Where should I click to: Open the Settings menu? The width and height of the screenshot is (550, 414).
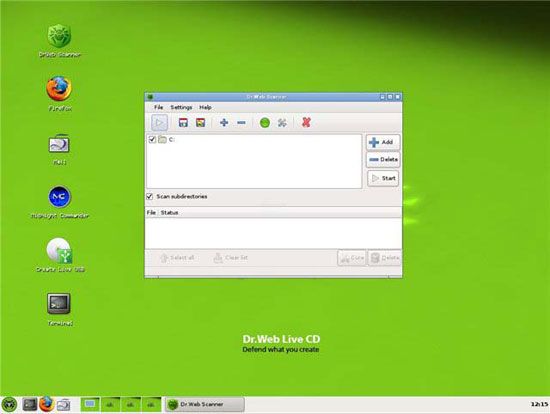181,107
